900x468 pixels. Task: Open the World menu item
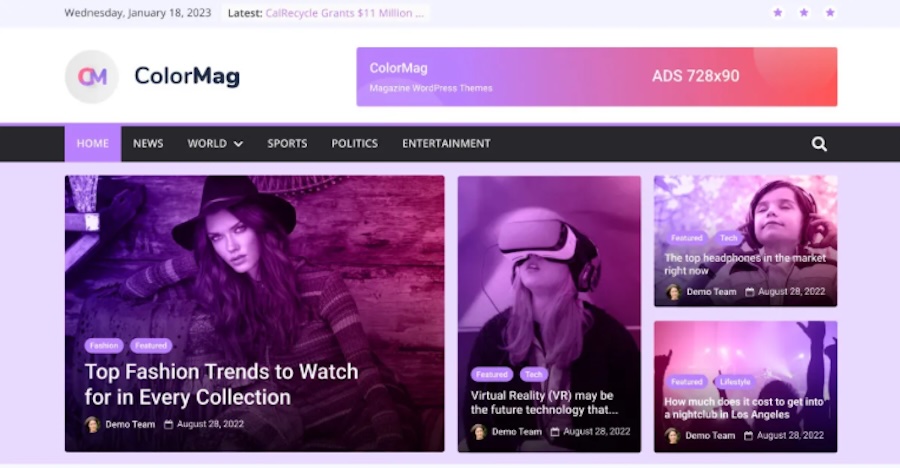207,144
